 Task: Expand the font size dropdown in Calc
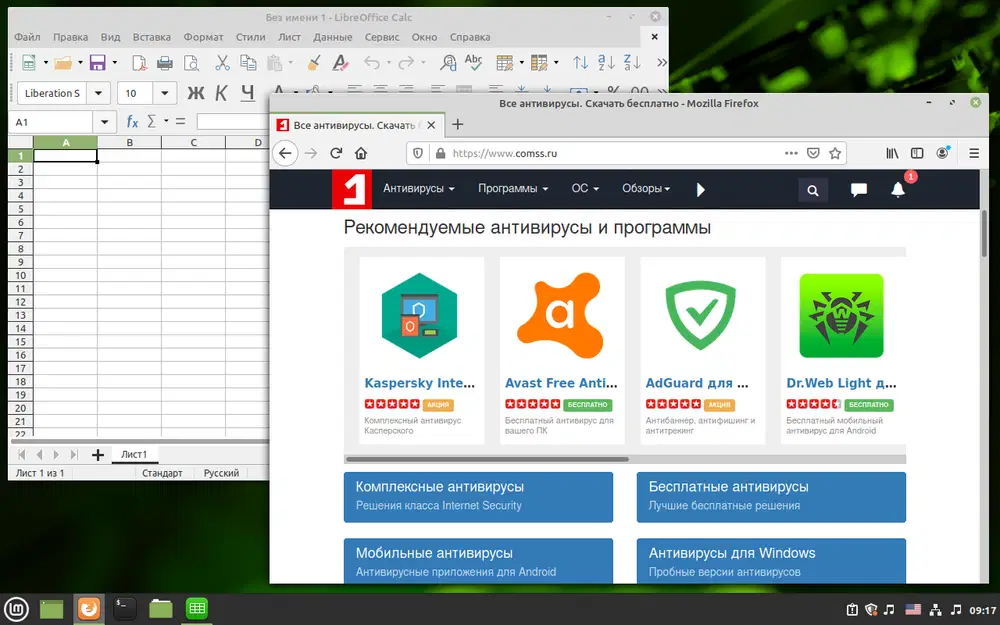coord(165,93)
